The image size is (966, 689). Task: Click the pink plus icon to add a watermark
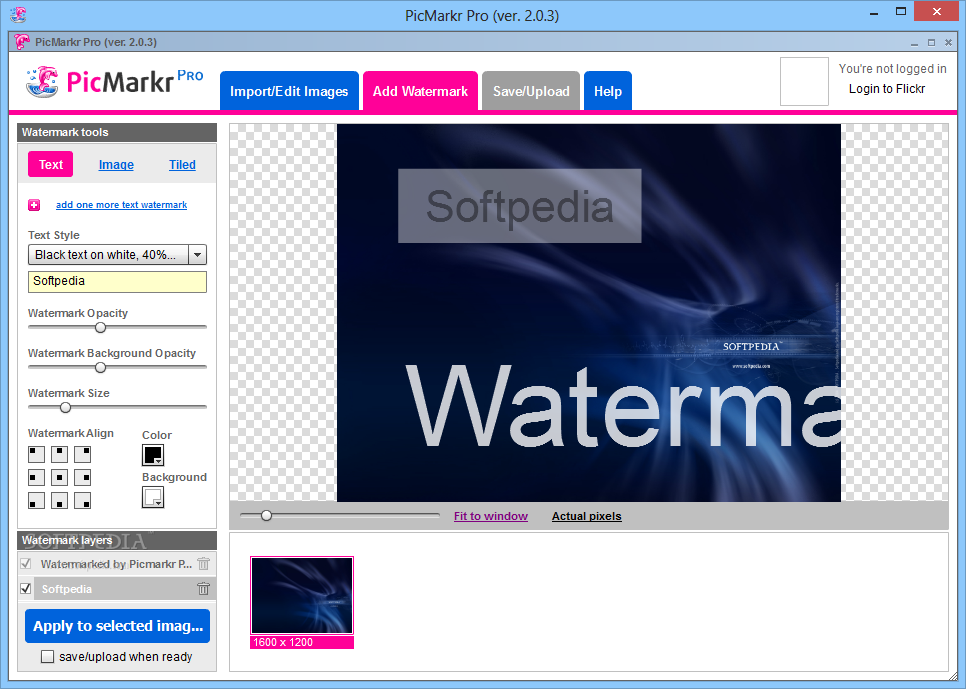click(x=34, y=205)
